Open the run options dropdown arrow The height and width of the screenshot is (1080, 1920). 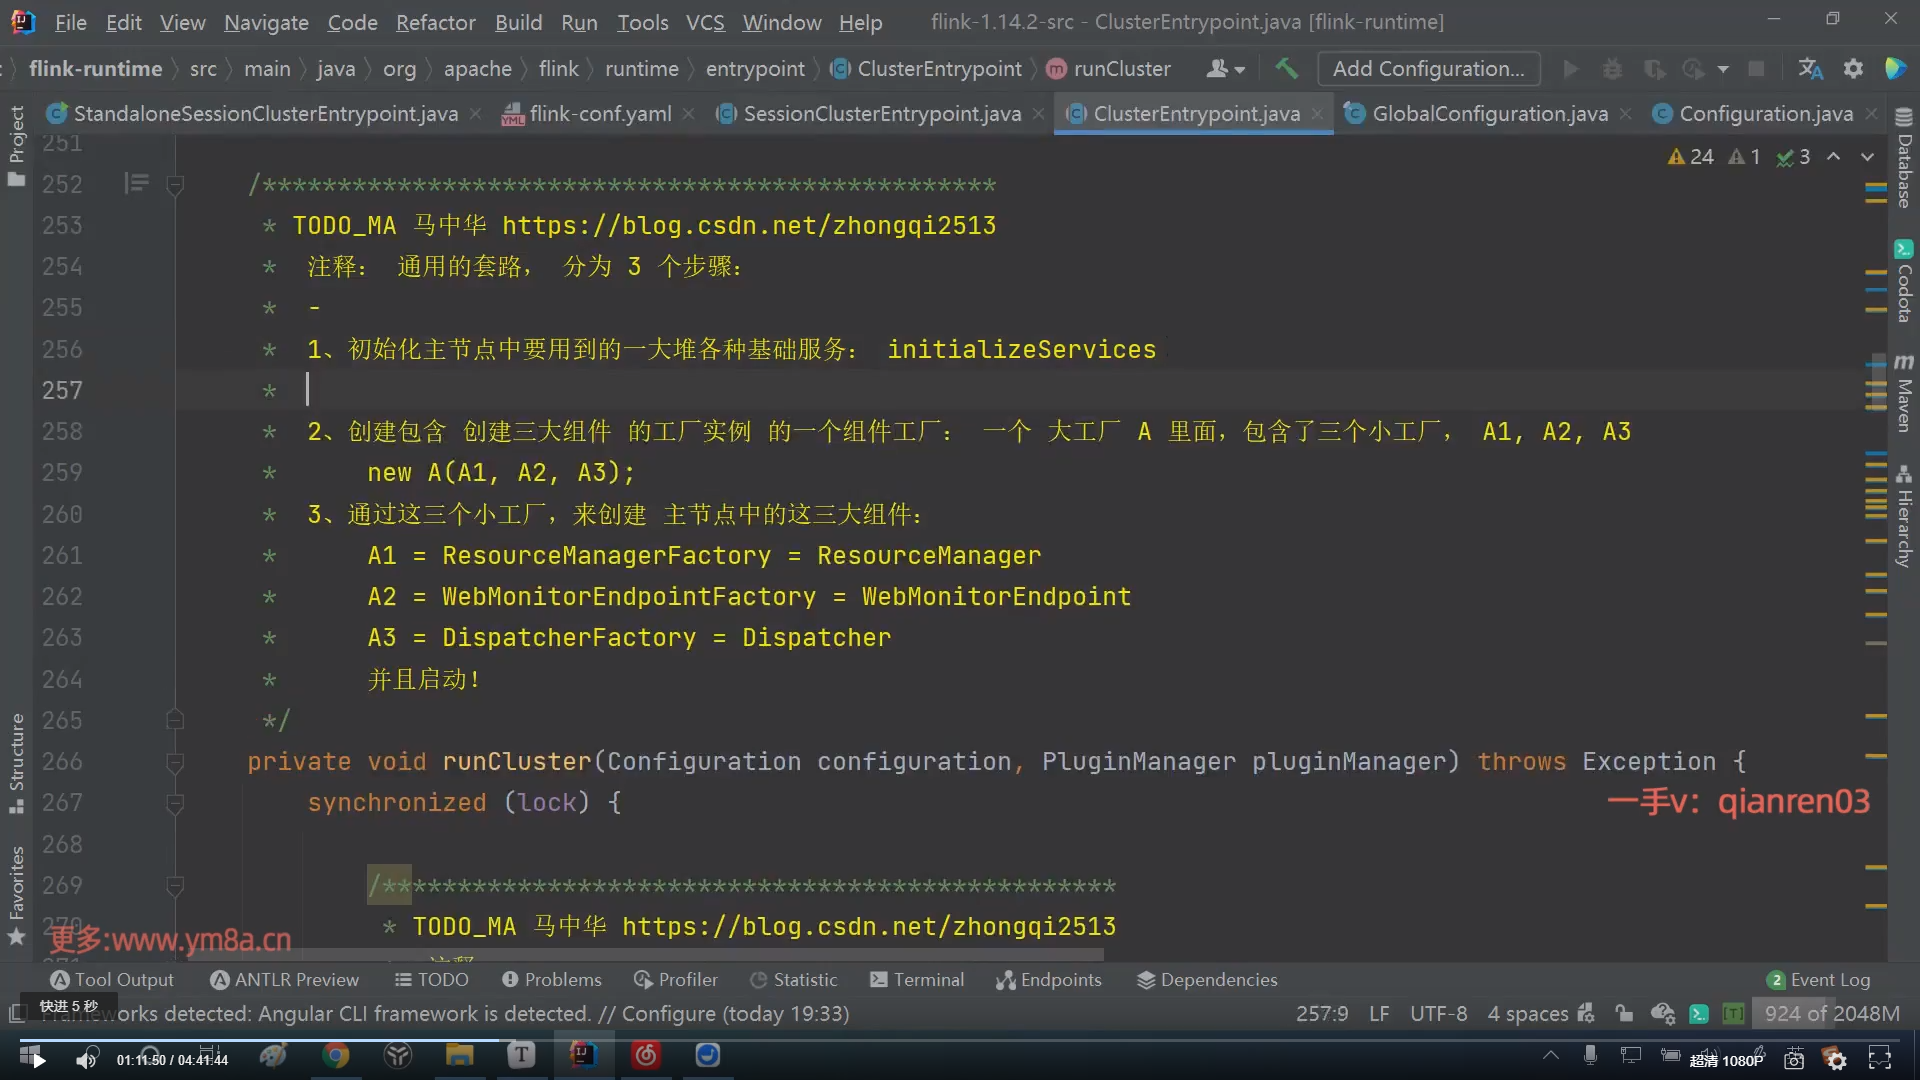click(1723, 69)
